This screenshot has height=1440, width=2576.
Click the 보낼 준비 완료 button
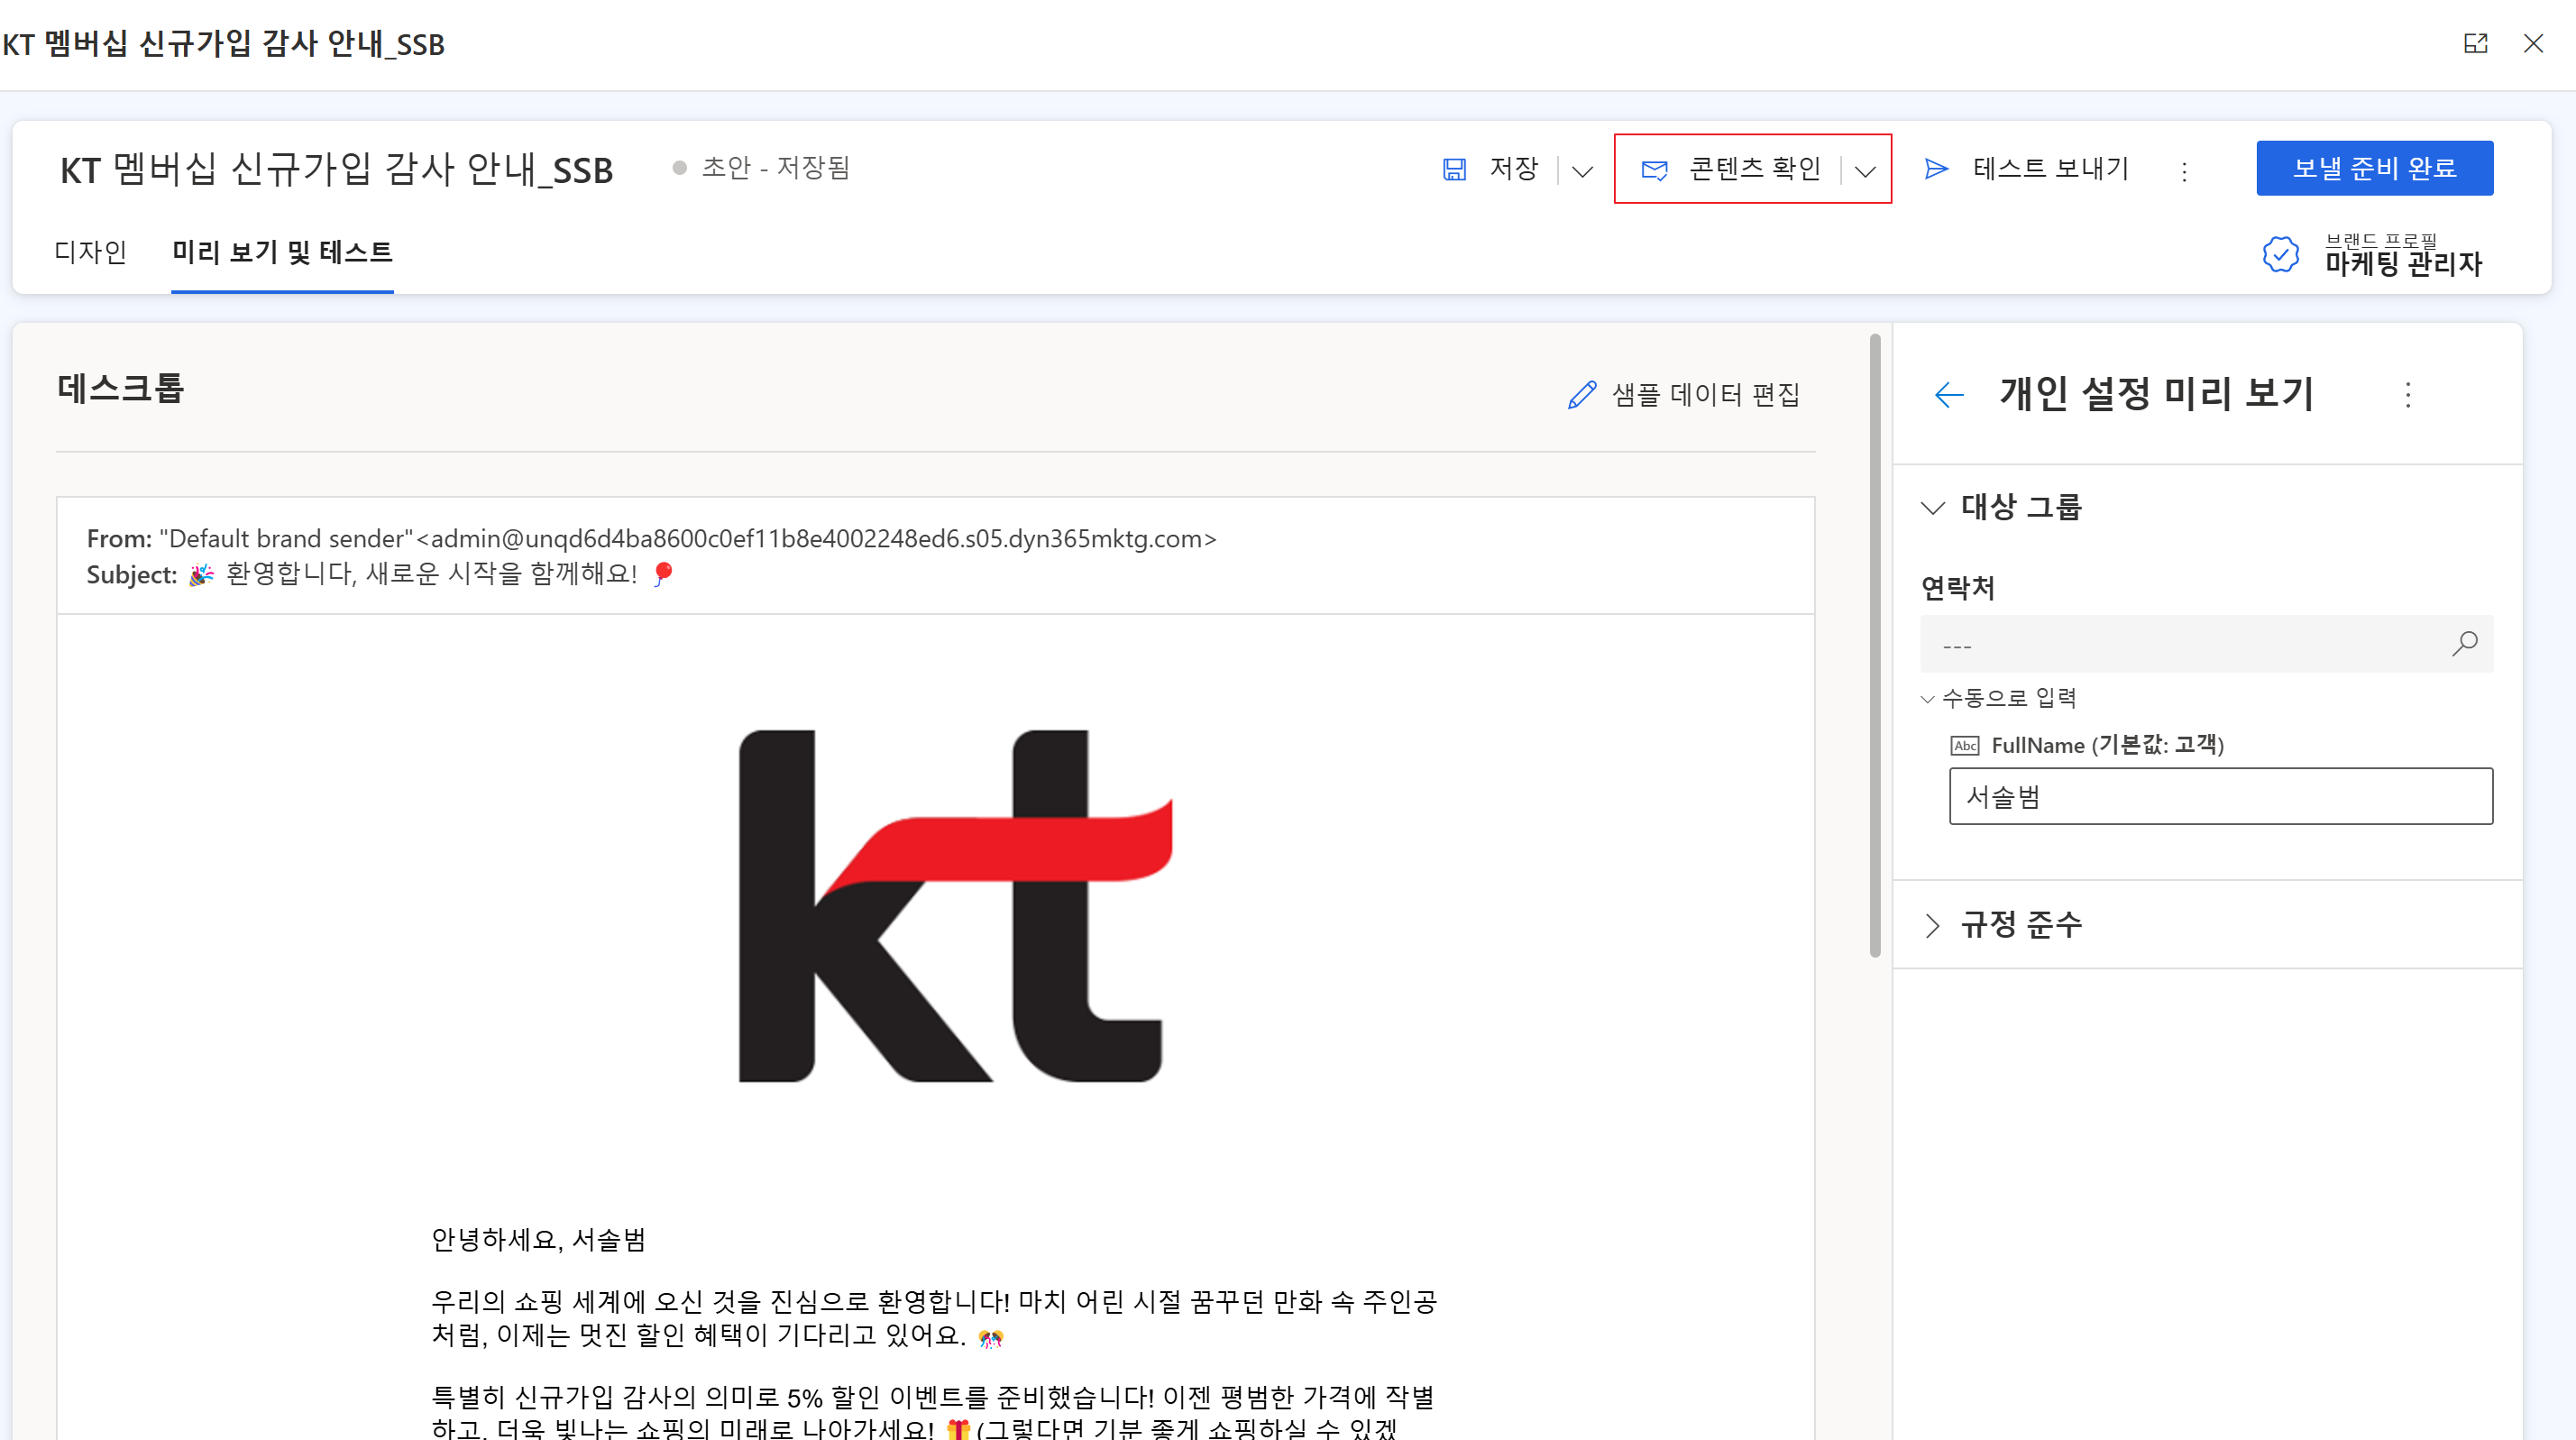coord(2374,168)
